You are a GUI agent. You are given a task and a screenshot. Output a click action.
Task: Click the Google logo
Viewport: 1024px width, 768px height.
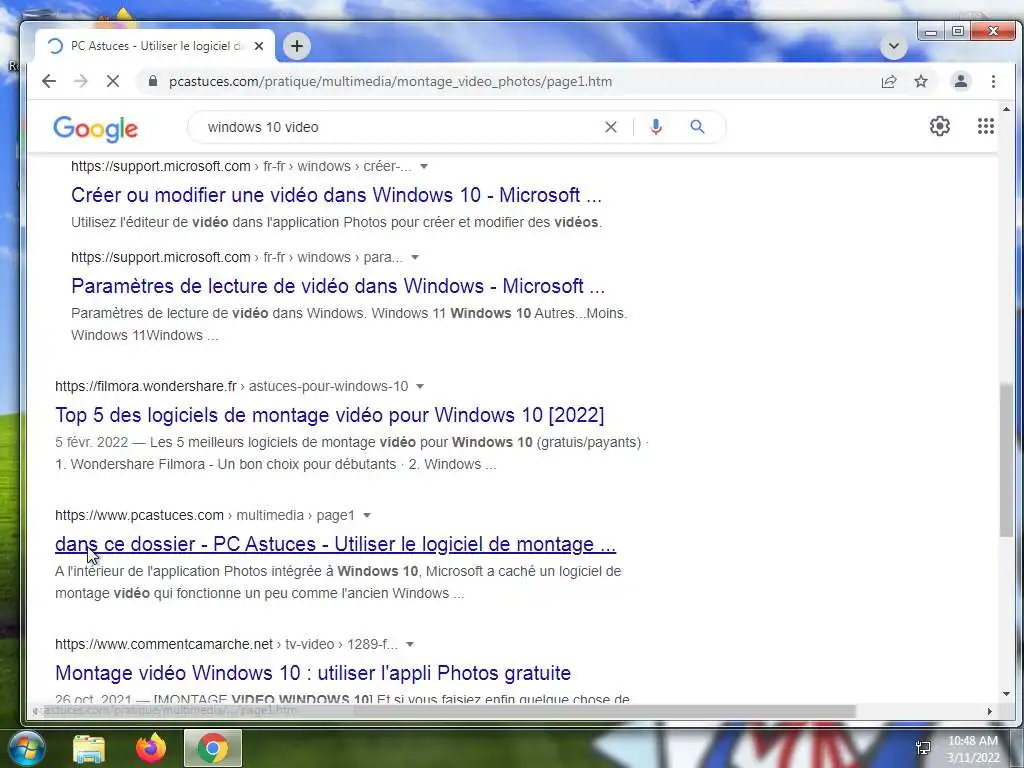coord(95,129)
